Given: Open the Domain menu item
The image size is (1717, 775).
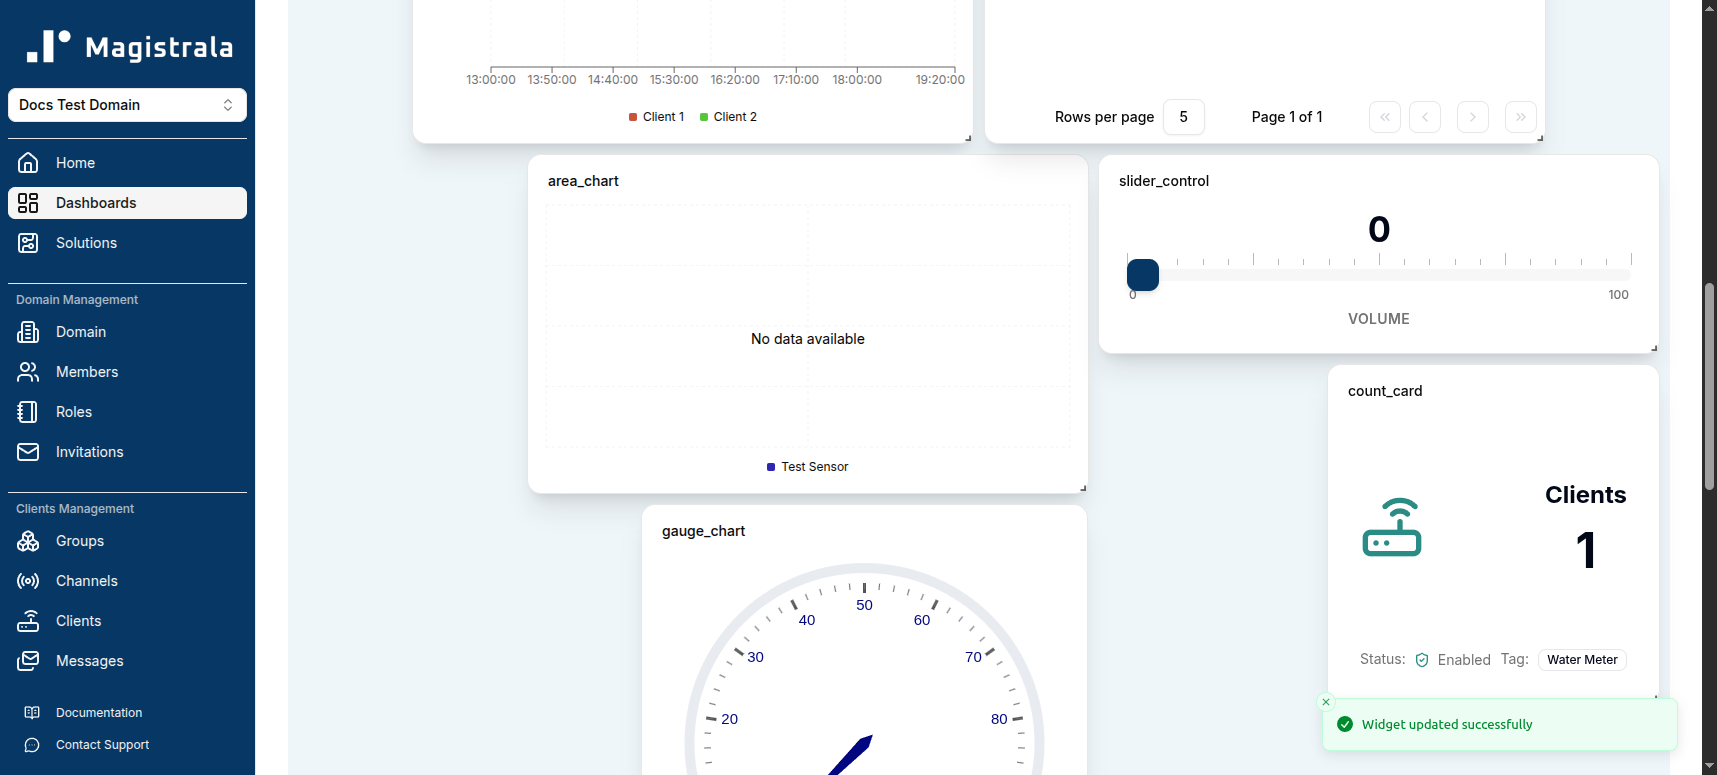Looking at the screenshot, I should click(127, 332).
